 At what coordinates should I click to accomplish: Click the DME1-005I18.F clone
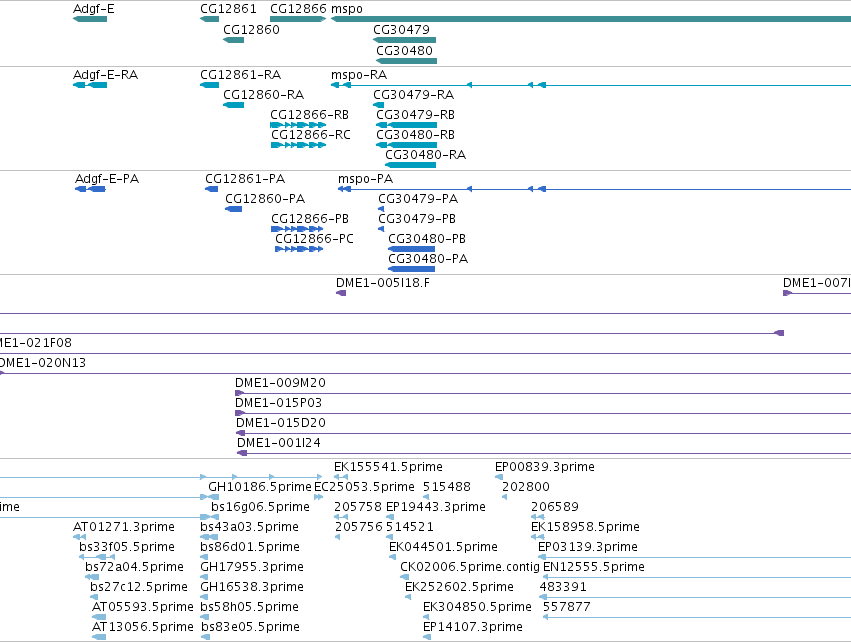[x=341, y=293]
